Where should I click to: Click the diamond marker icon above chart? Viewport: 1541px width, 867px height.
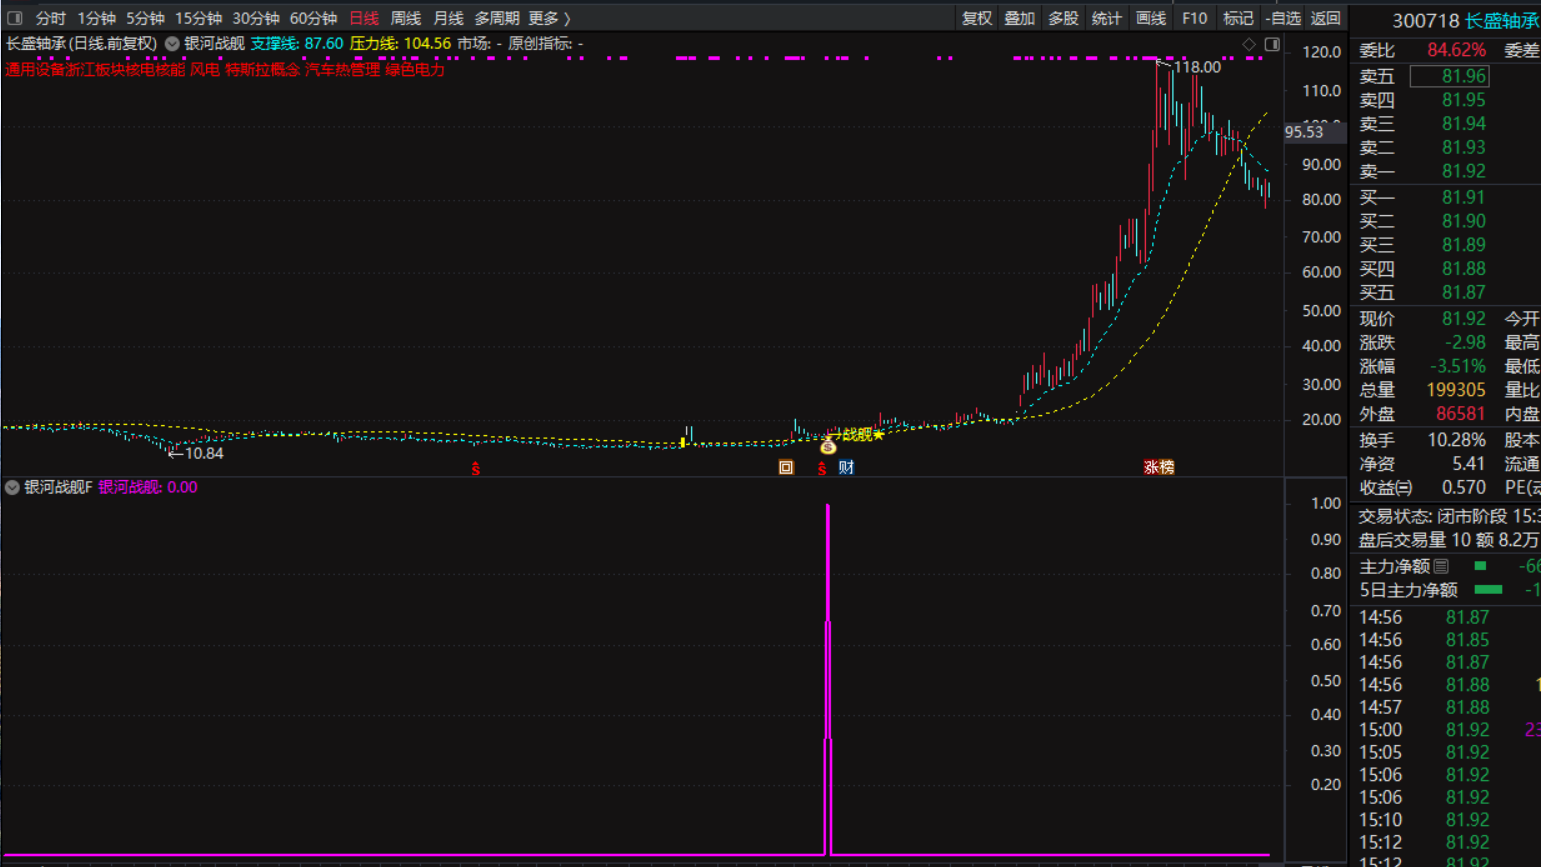(1249, 44)
